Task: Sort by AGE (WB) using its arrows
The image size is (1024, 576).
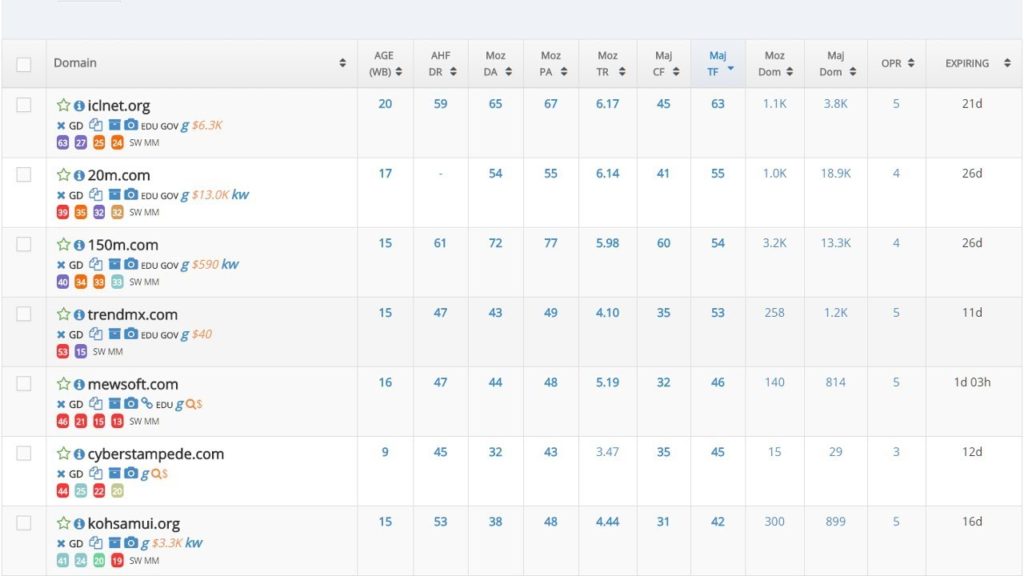Action: coord(398,72)
